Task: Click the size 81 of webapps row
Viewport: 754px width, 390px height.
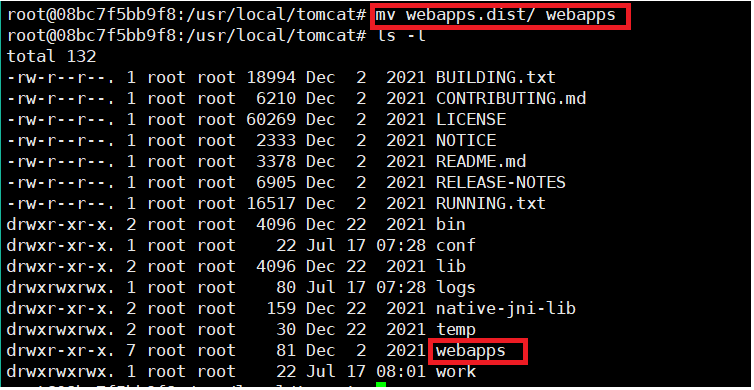Action: pyautogui.click(x=286, y=350)
